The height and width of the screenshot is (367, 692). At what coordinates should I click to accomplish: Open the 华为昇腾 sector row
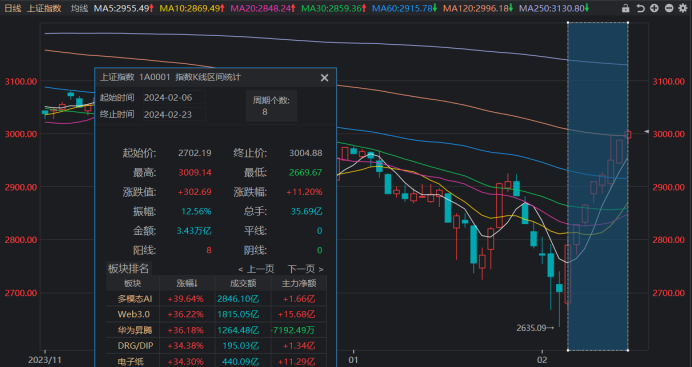pos(216,330)
